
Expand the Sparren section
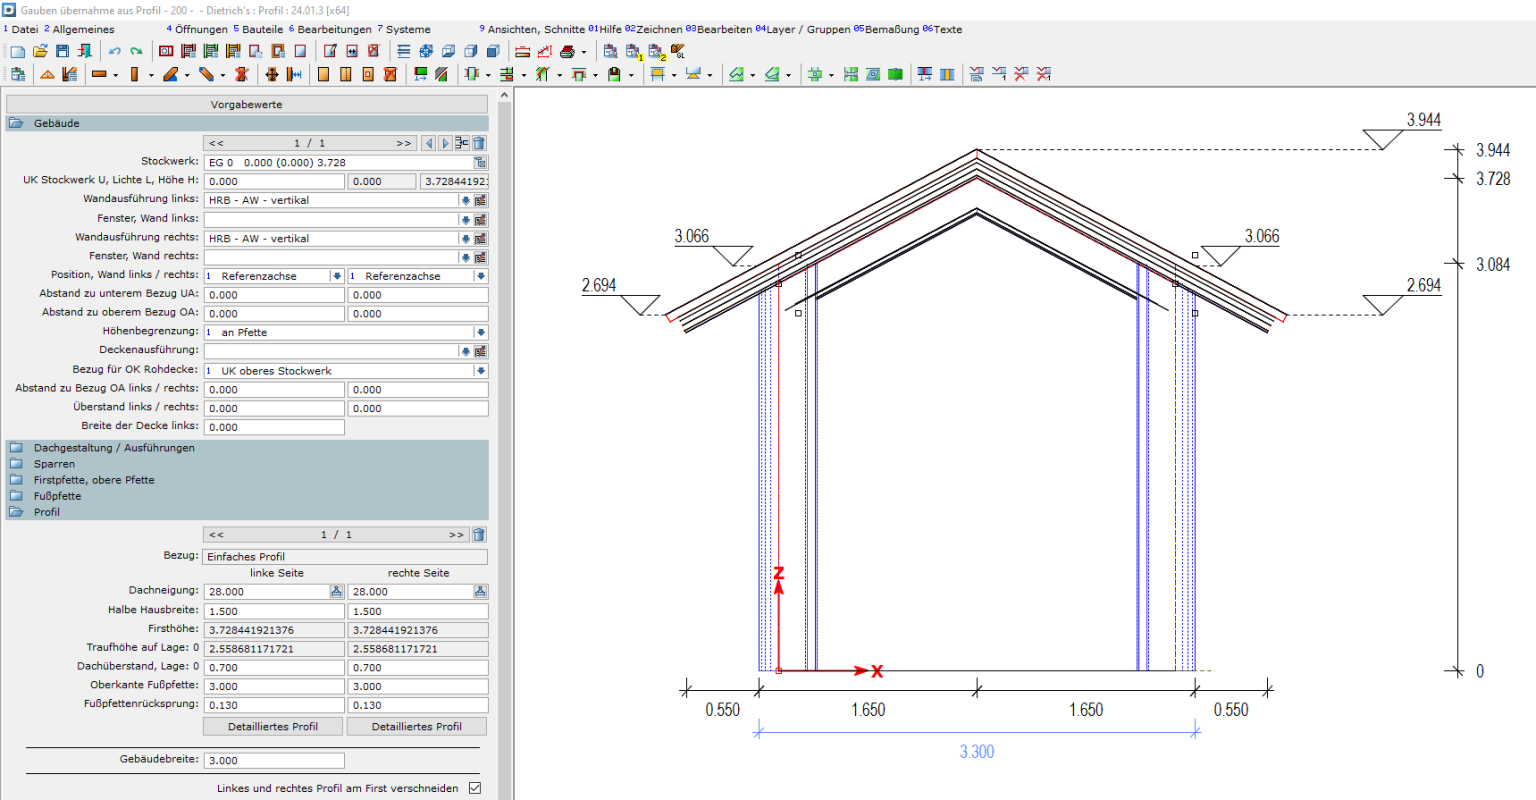(54, 464)
